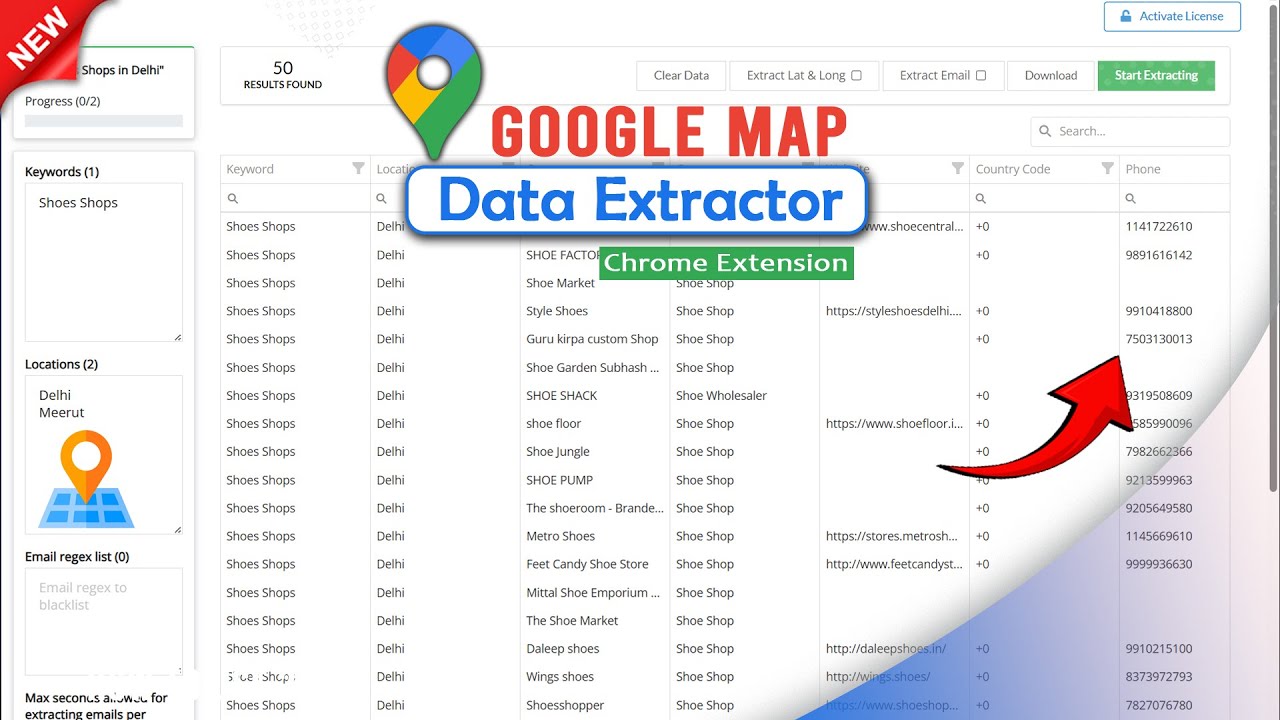Viewport: 1280px width, 720px height.
Task: Select phone number 1141722610
Action: pyautogui.click(x=1159, y=226)
